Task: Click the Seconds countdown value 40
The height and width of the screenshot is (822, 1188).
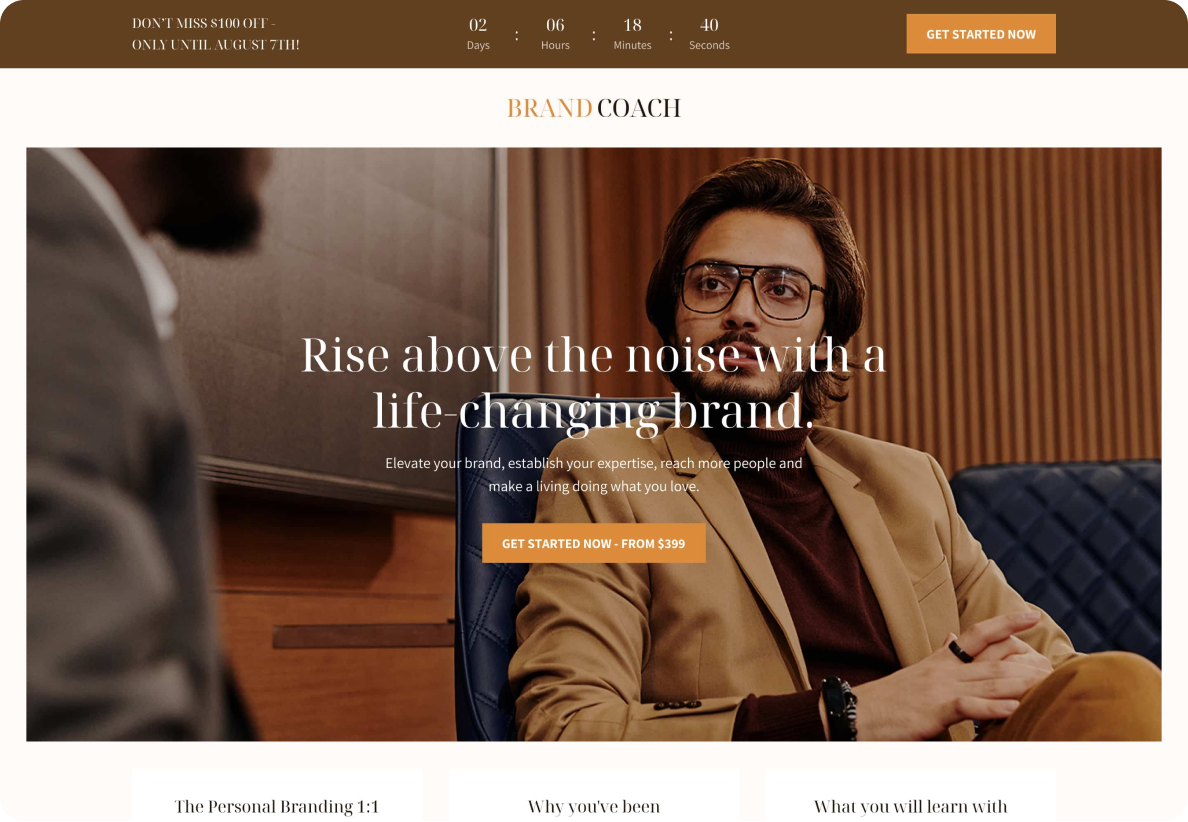Action: pos(709,25)
